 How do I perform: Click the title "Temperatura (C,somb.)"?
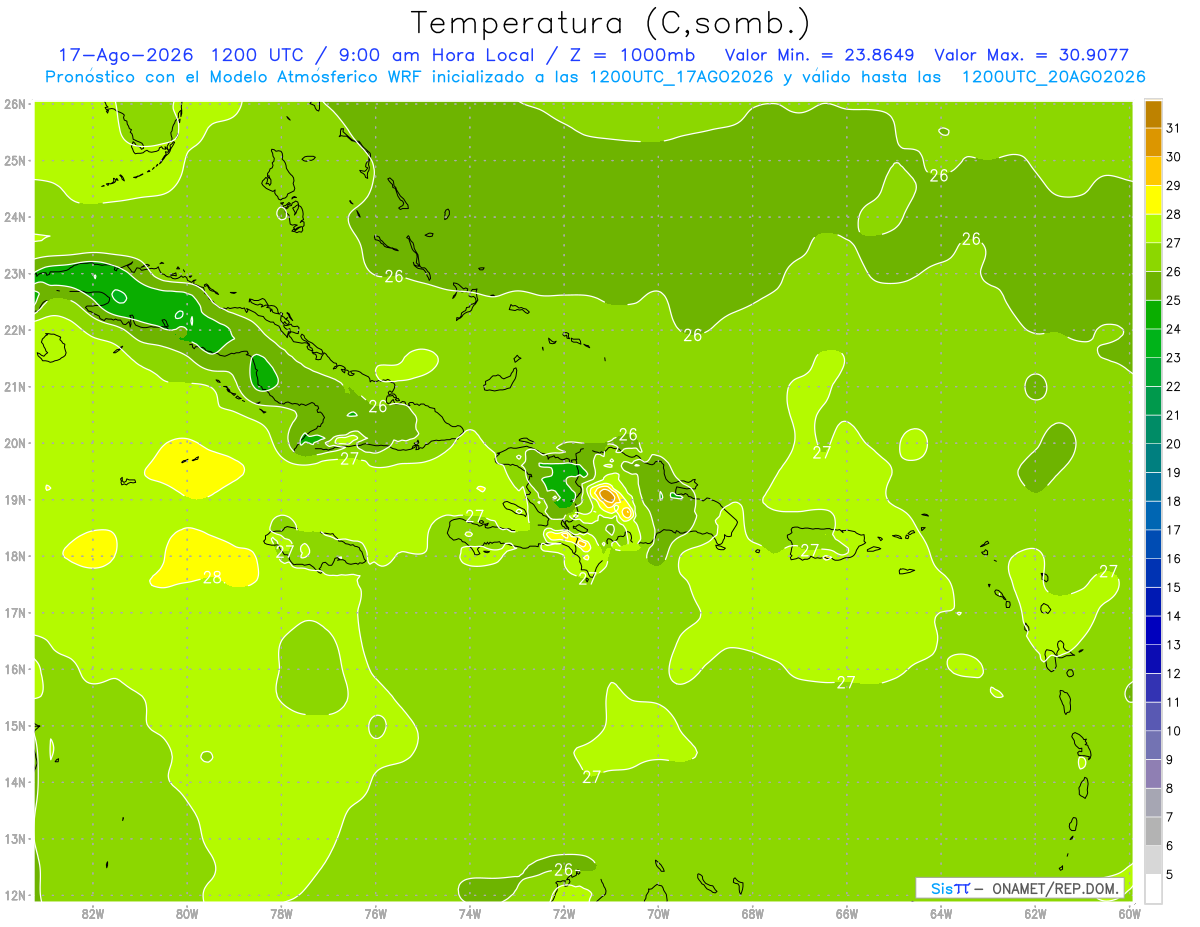coord(611,24)
